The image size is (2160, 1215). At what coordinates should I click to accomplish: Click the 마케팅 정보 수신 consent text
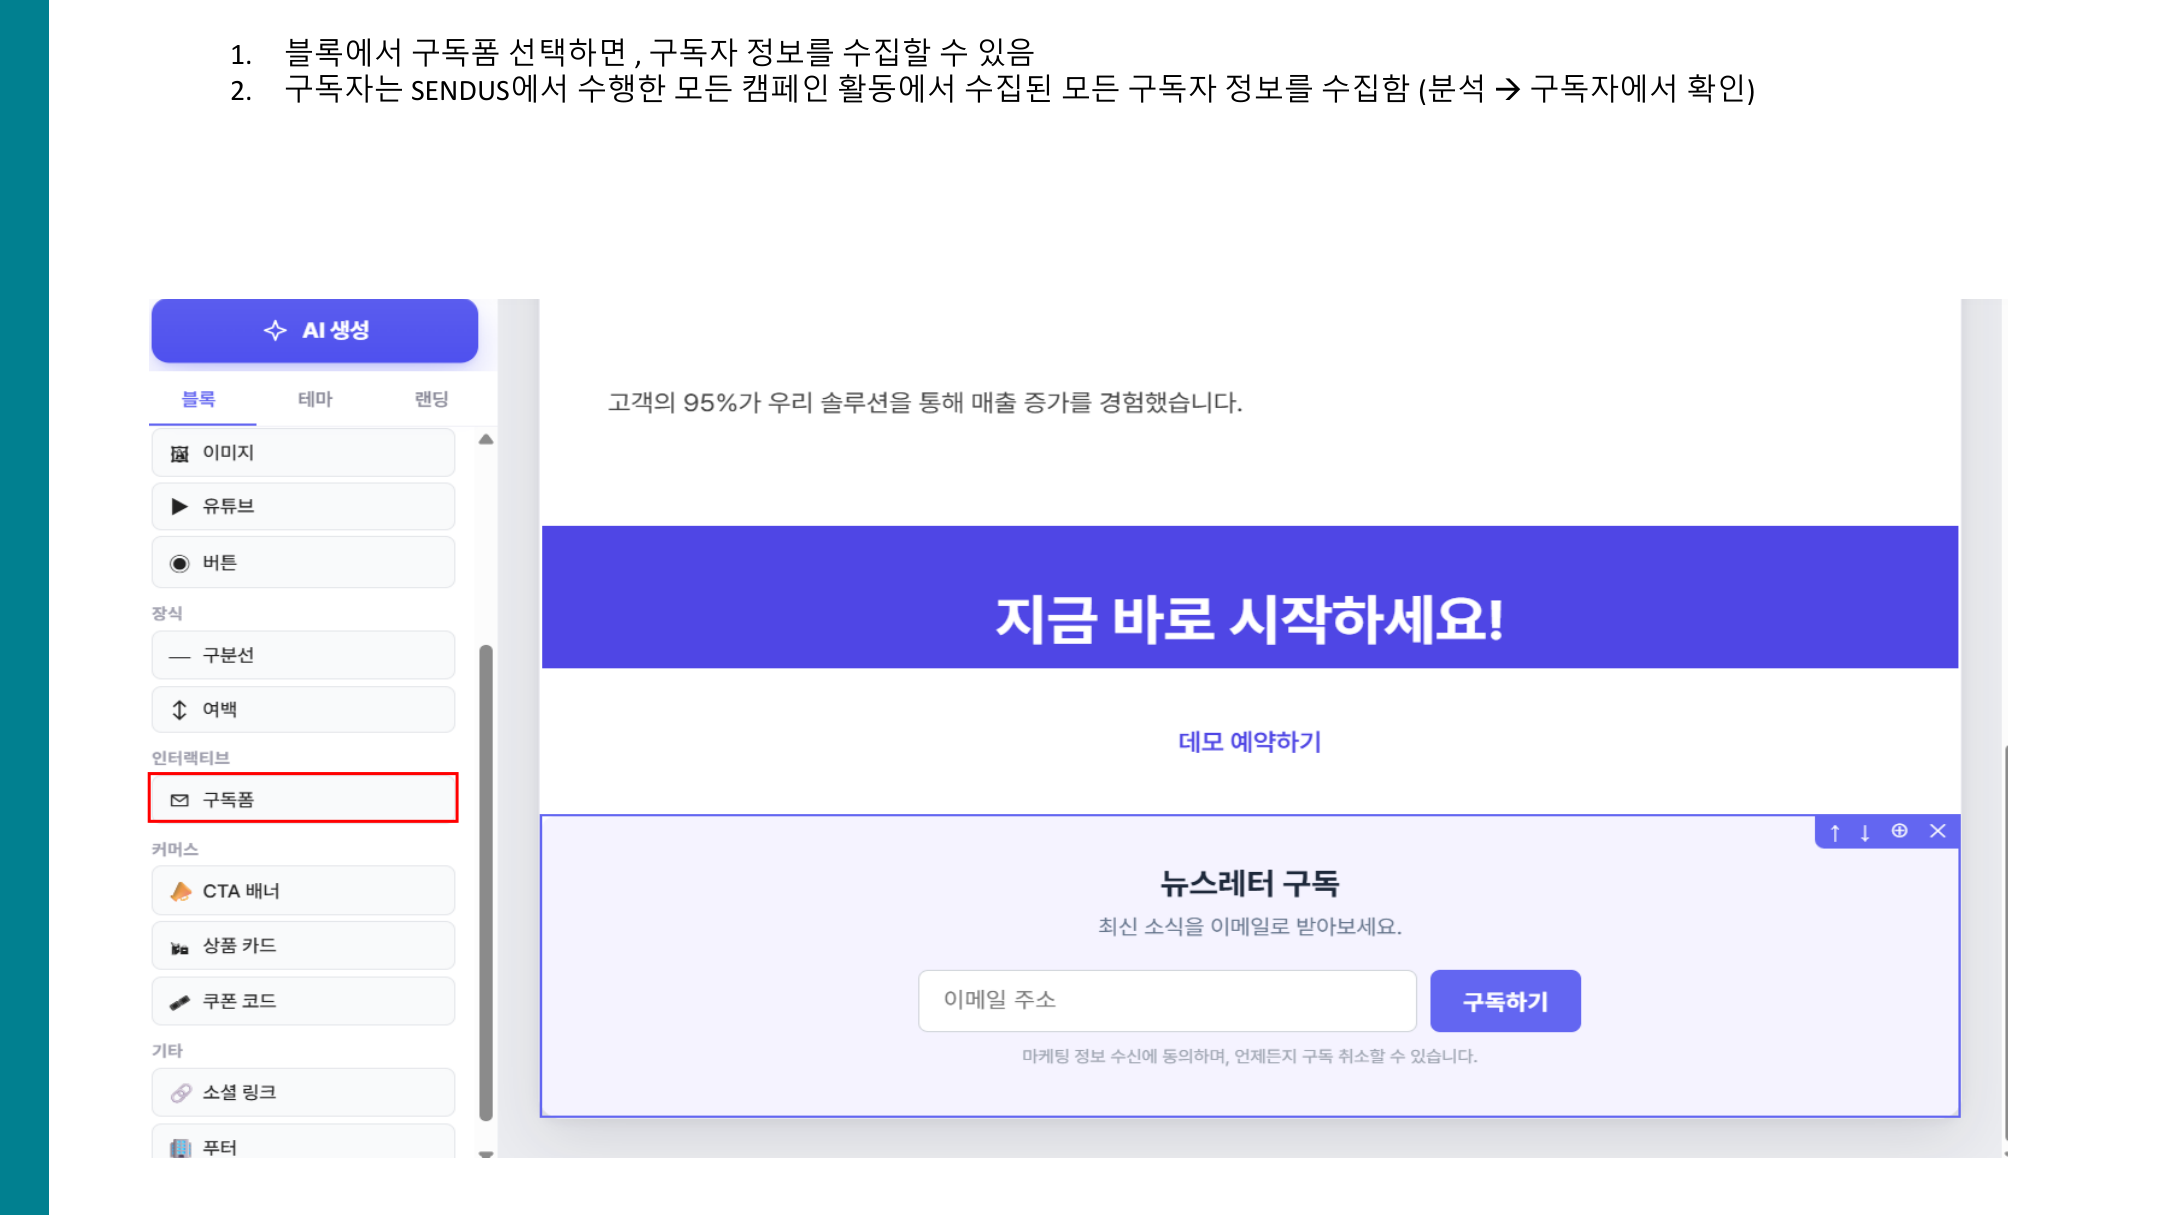(1249, 1056)
